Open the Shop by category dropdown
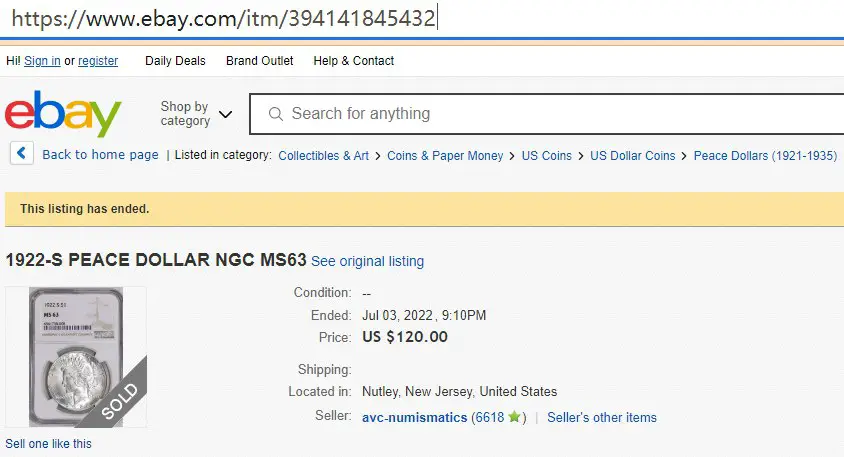Image resolution: width=844 pixels, height=457 pixels. click(196, 114)
